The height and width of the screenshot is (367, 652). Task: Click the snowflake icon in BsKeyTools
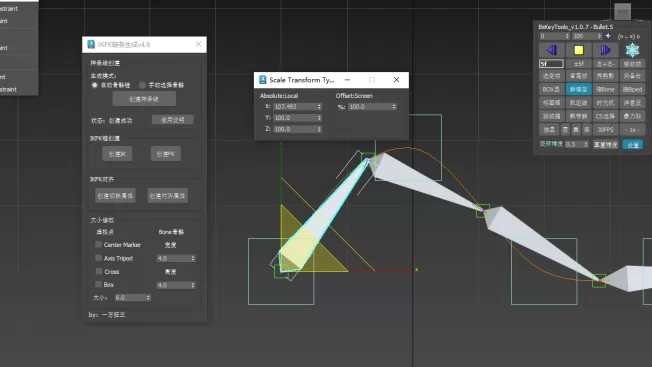point(632,50)
